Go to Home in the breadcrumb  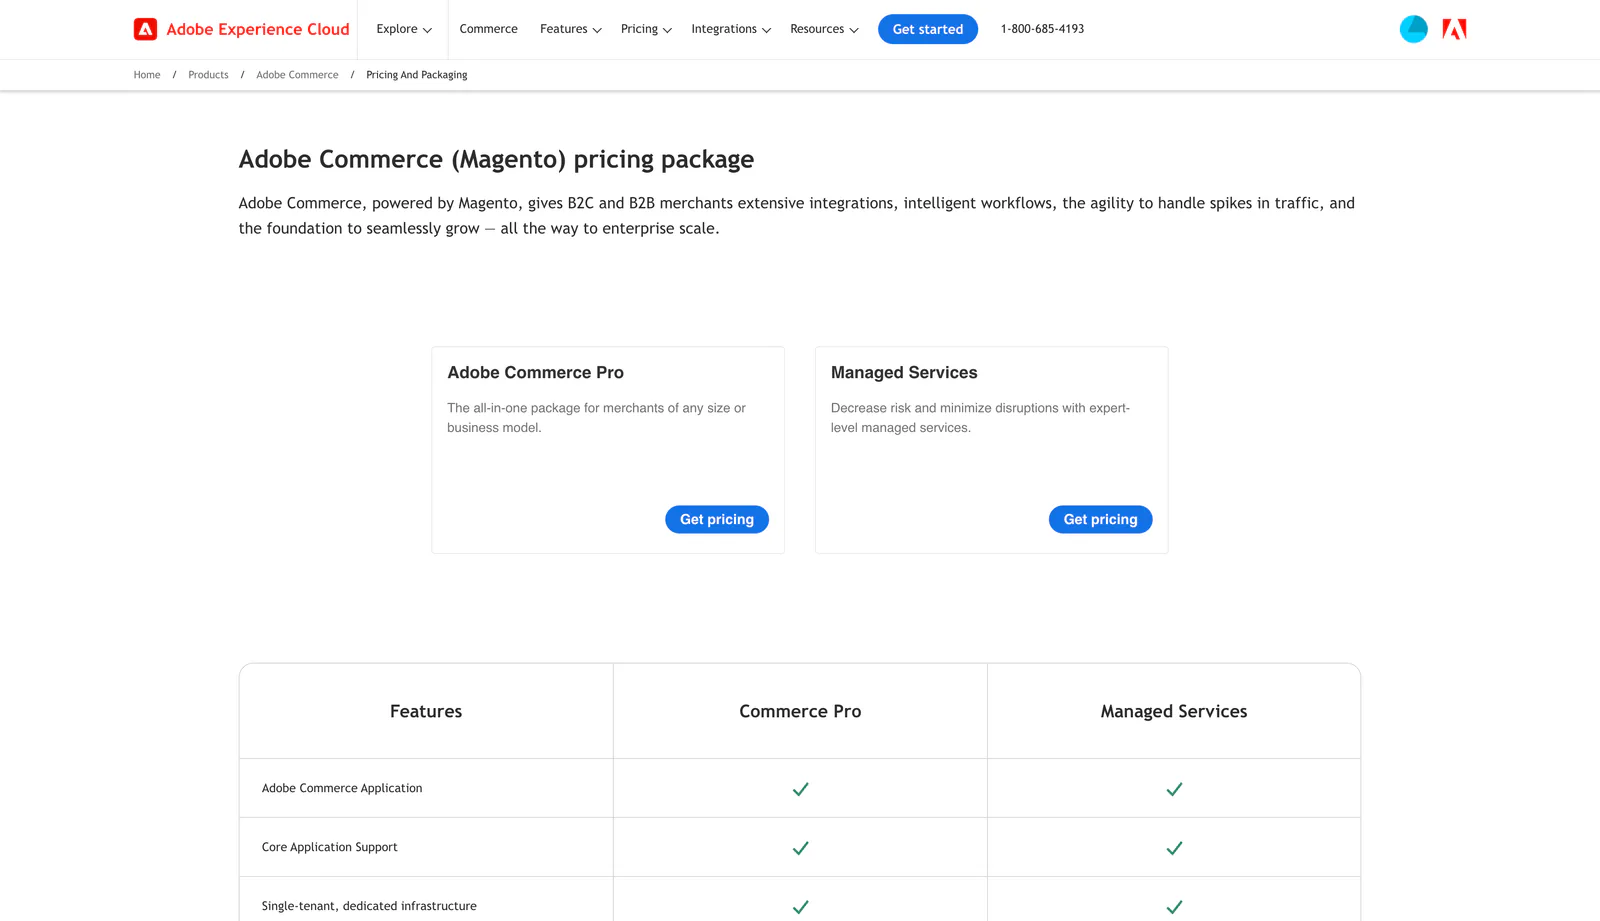click(147, 75)
